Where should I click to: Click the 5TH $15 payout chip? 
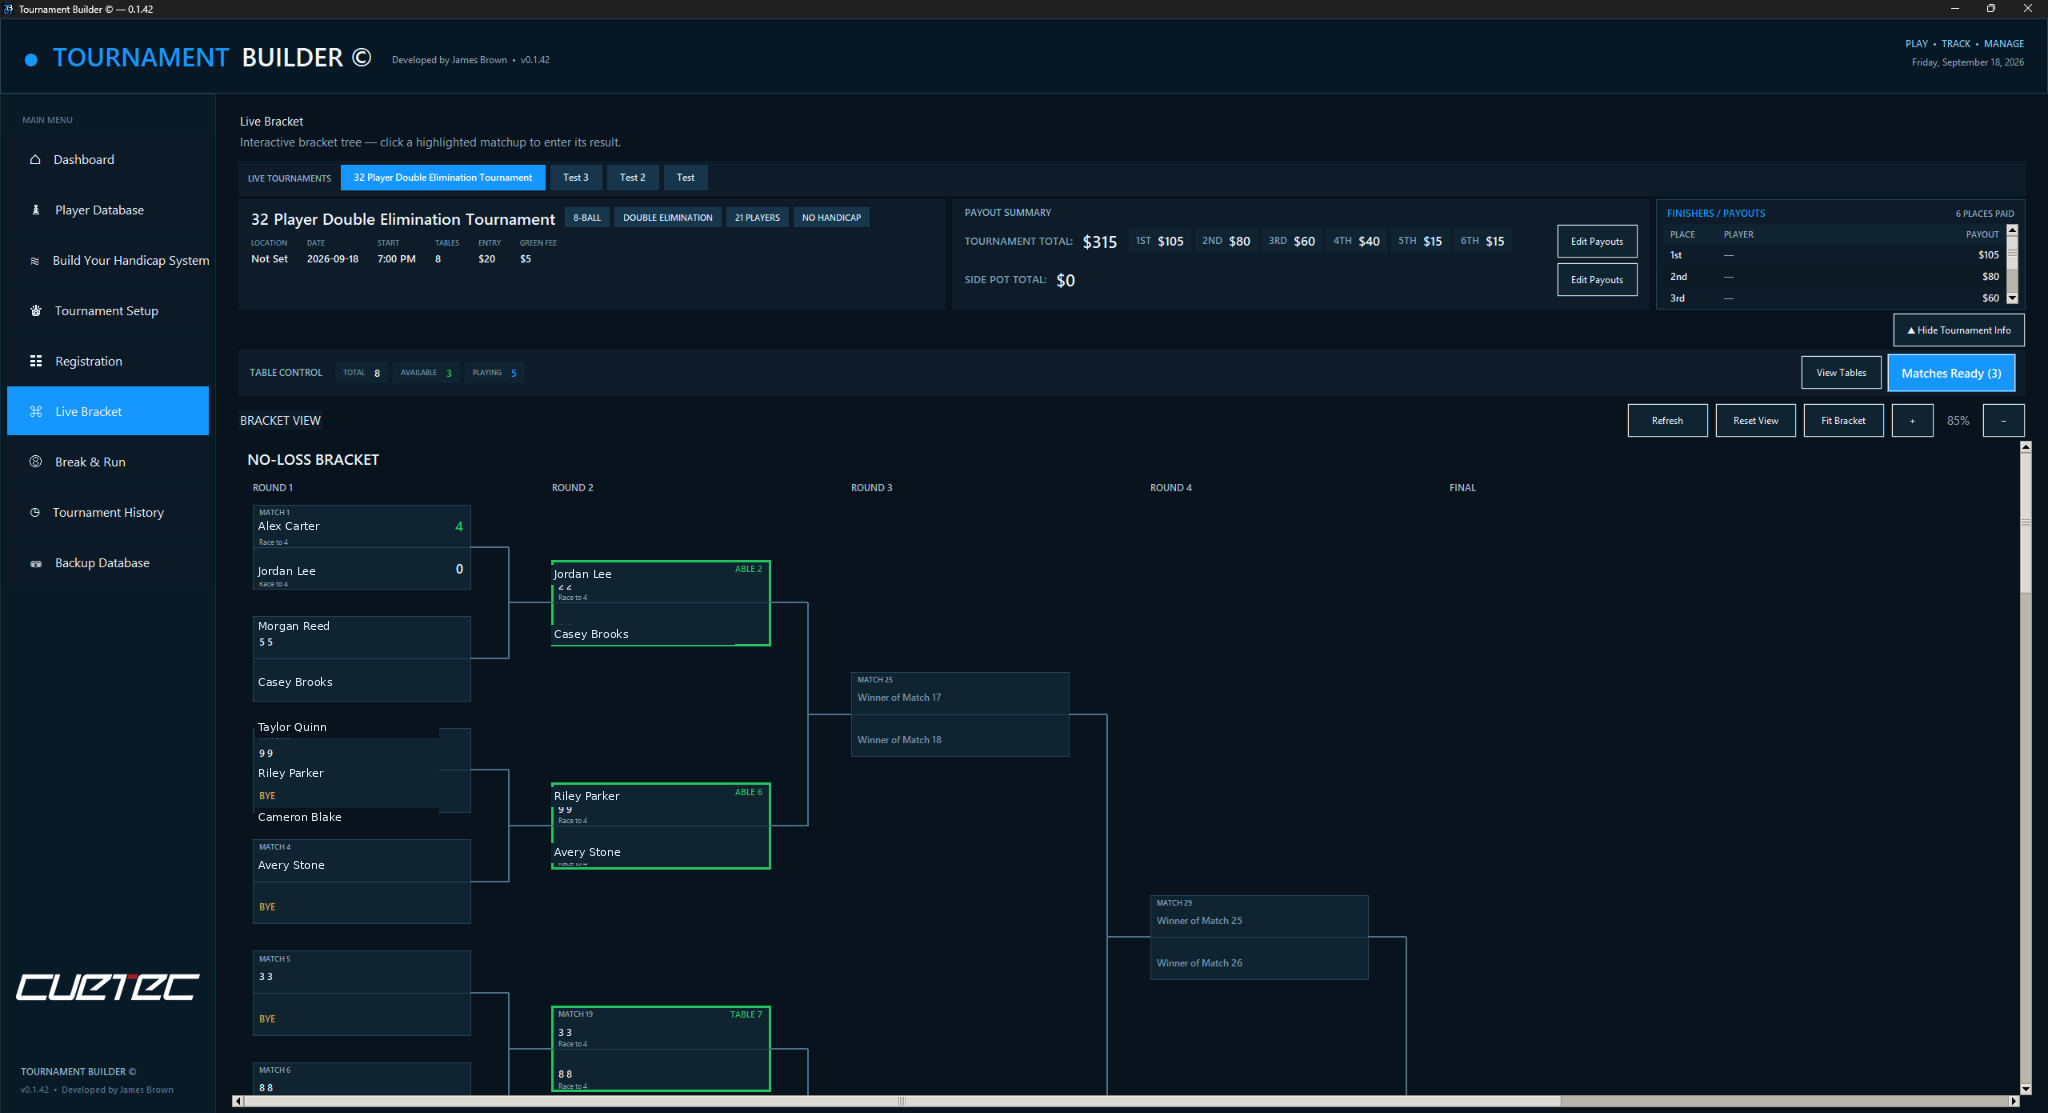[1420, 241]
